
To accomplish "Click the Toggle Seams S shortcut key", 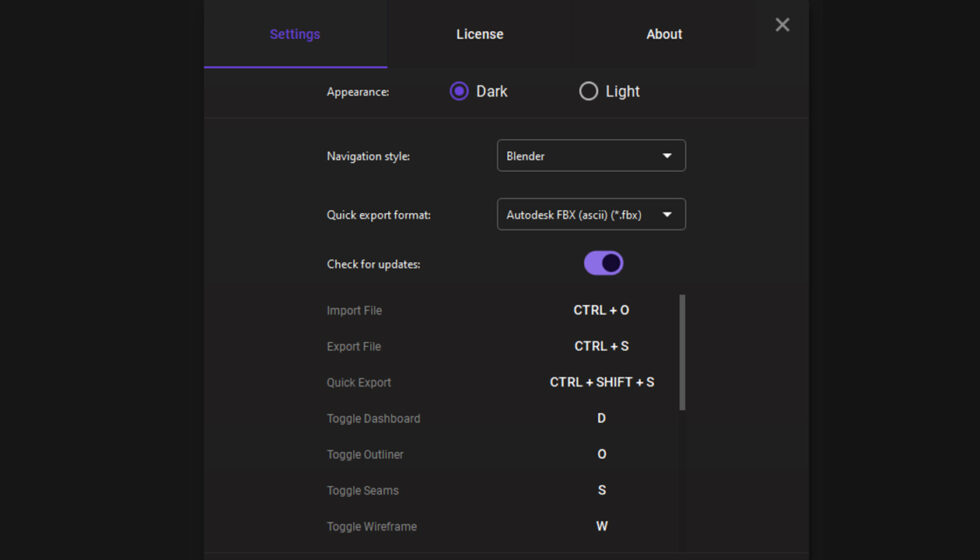I will point(601,490).
